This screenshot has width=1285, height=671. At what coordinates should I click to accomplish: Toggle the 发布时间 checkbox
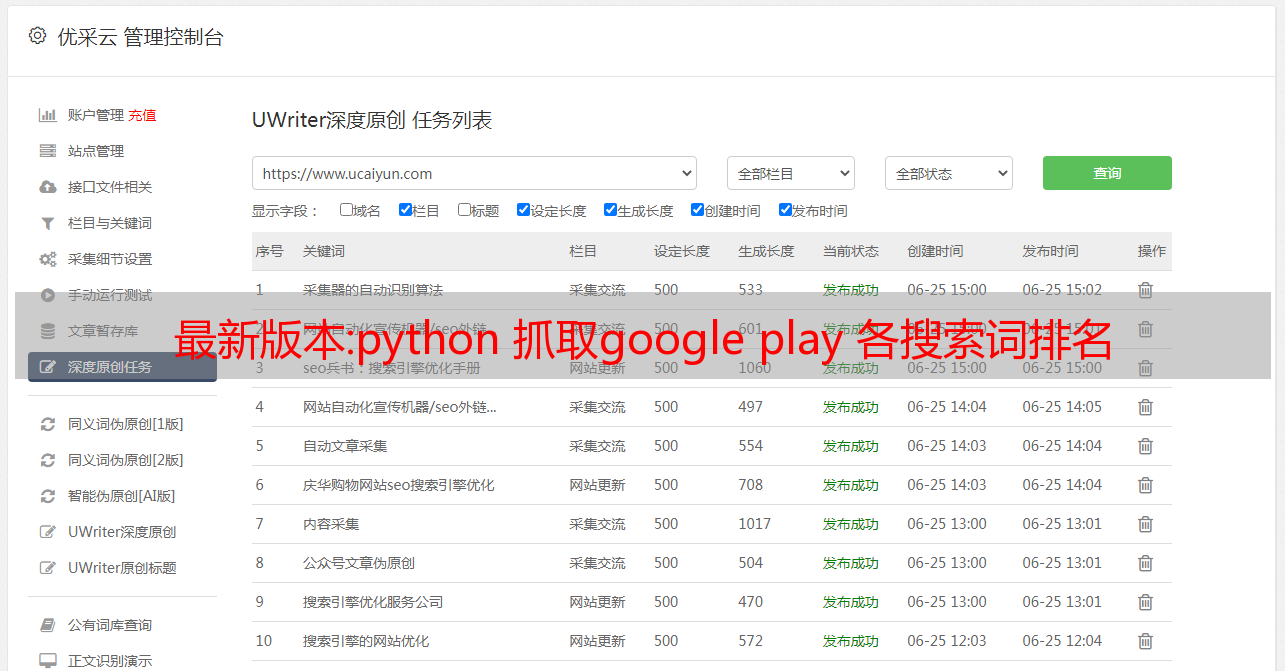(785, 210)
